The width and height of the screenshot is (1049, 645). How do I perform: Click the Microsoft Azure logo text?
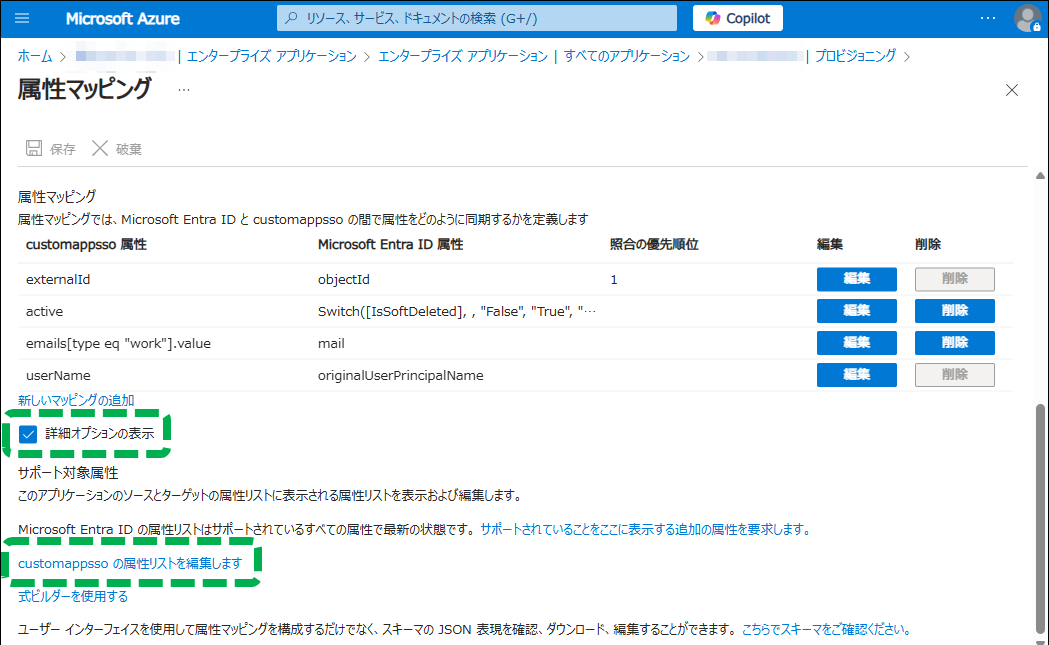[122, 19]
